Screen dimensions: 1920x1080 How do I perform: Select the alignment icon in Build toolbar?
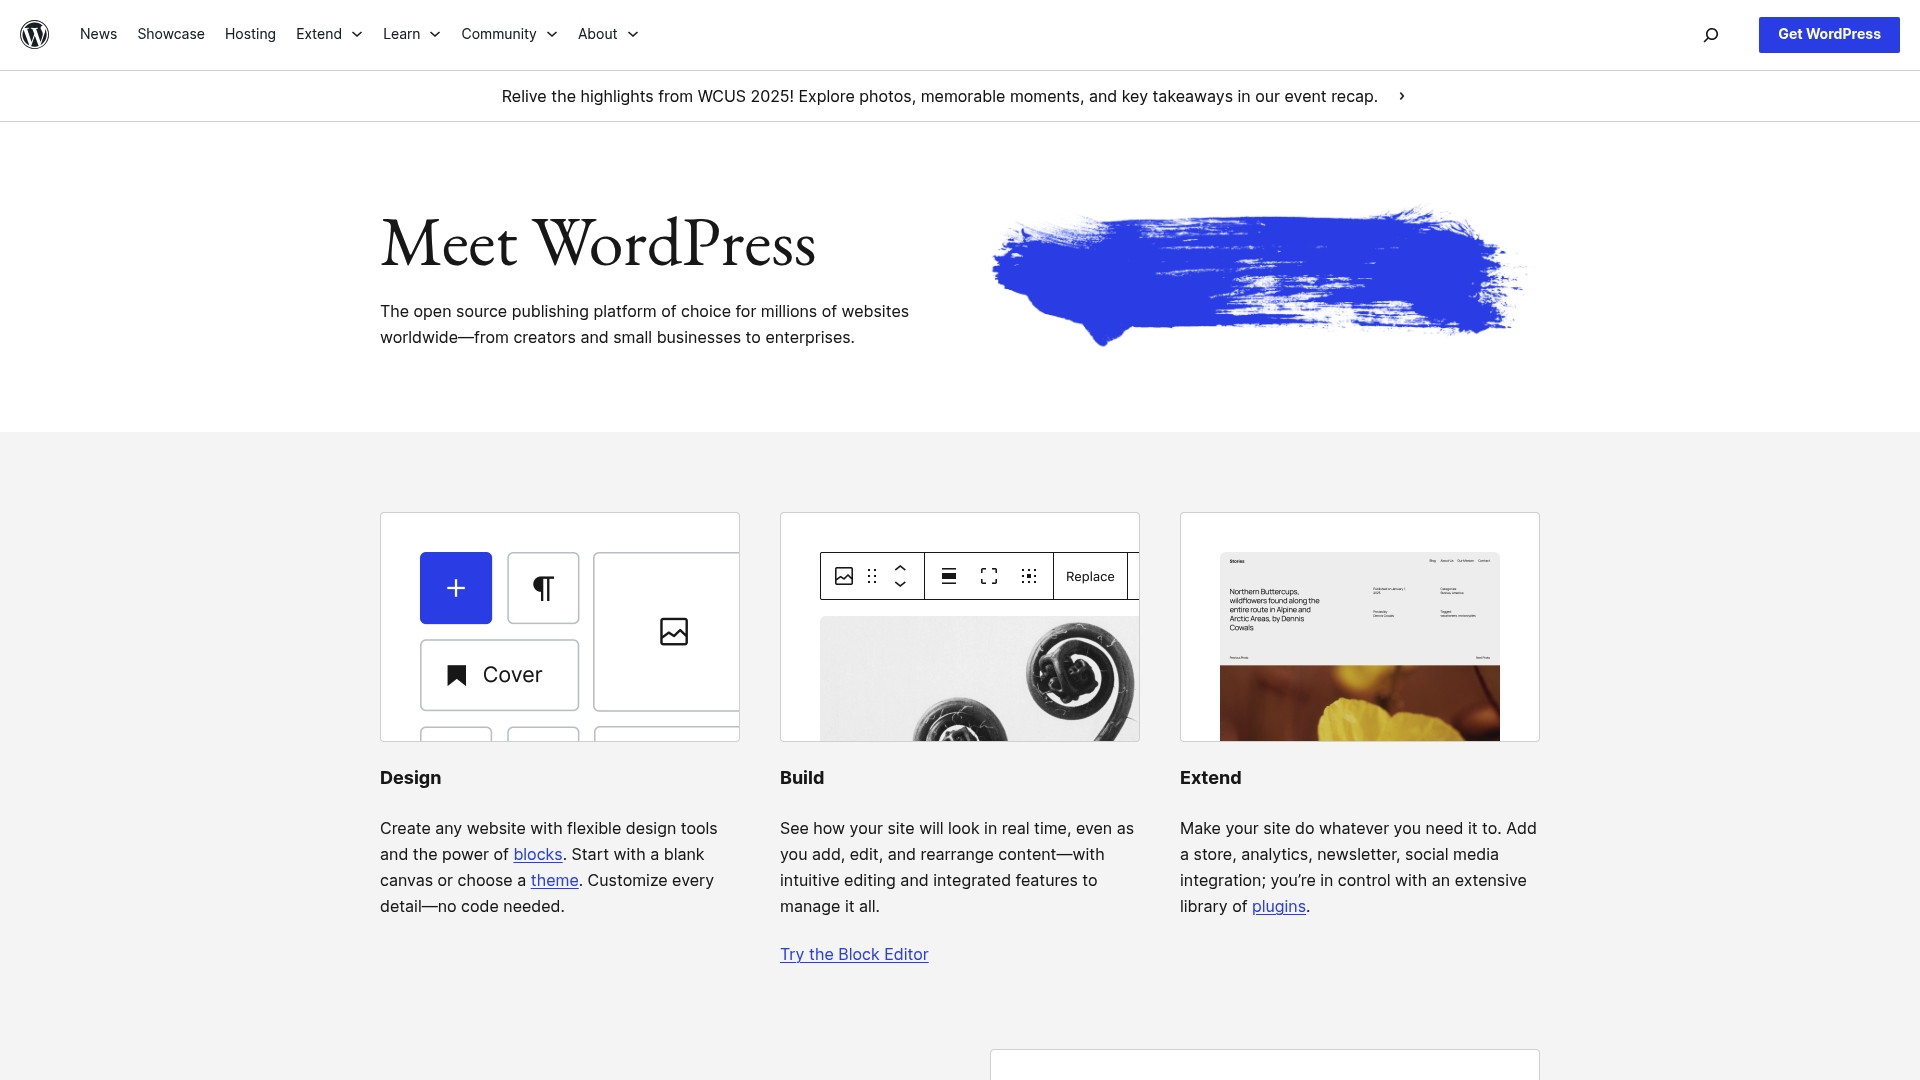point(948,576)
